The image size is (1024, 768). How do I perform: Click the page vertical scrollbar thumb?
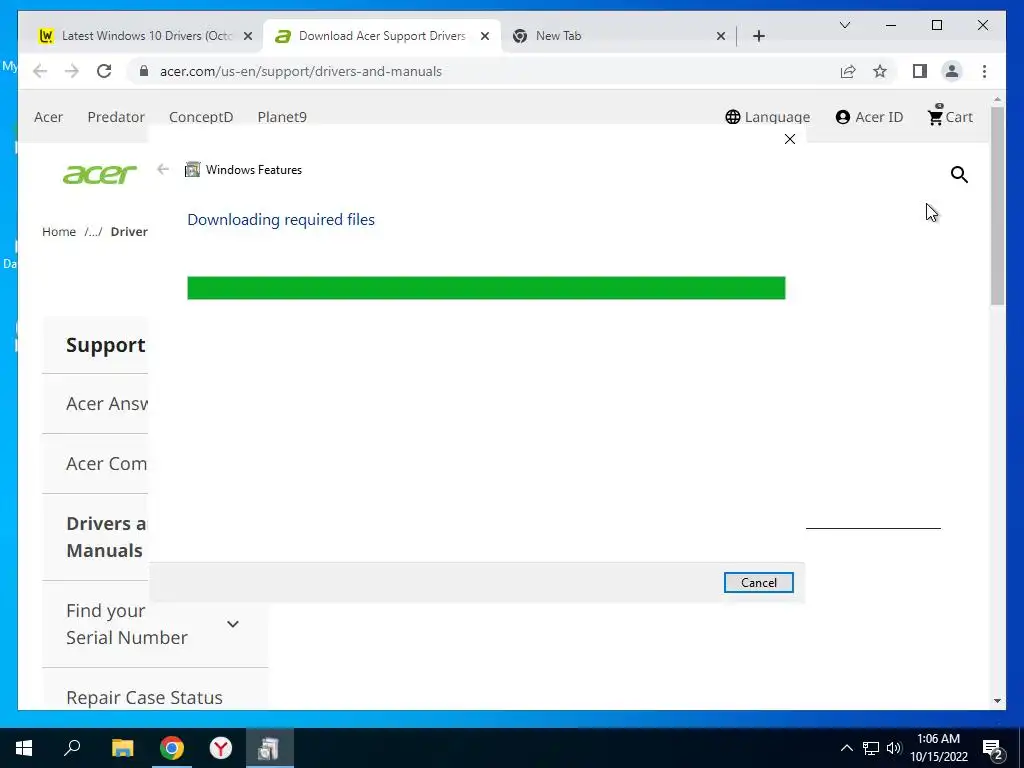[997, 207]
